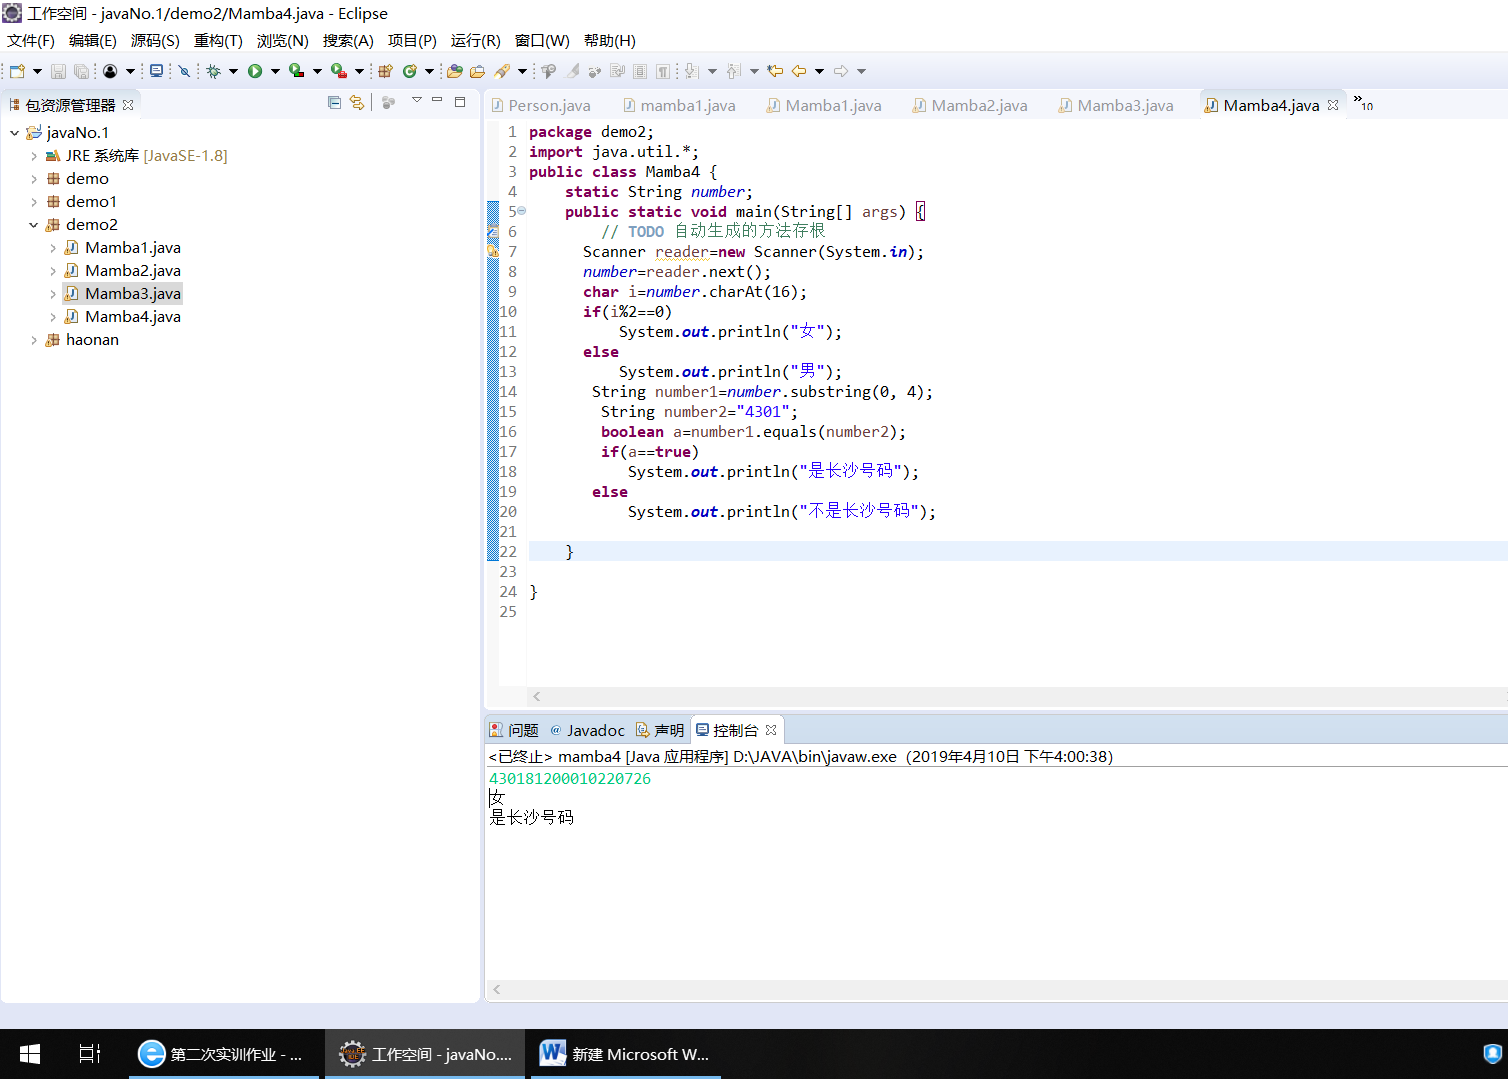
Task: Switch to the Javadoc tab
Action: (x=587, y=730)
